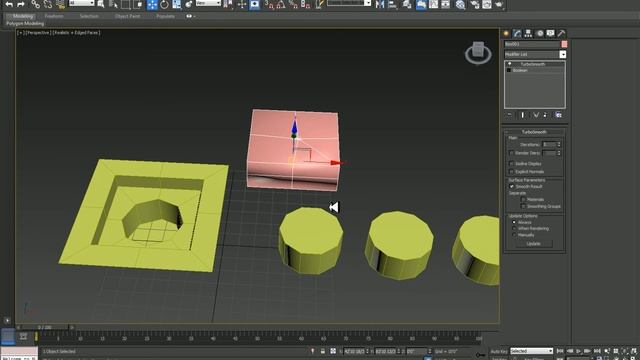Enable Separate by Smoothing Groups checkbox
Image resolution: width=640 pixels, height=360 pixels.
click(x=523, y=207)
